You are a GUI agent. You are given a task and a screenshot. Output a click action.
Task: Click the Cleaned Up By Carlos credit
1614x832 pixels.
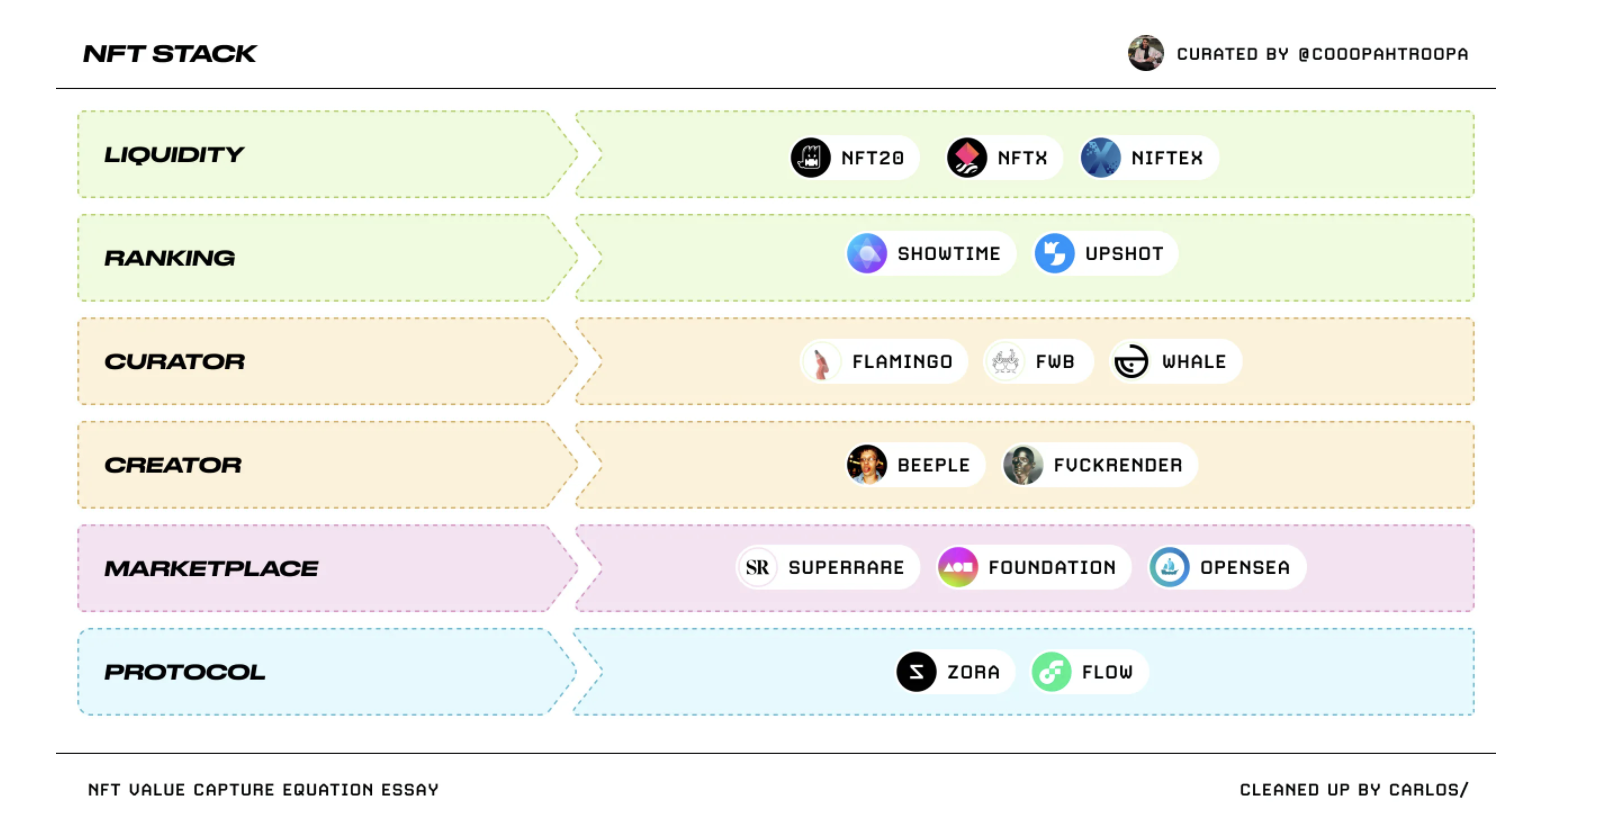pyautogui.click(x=1354, y=790)
